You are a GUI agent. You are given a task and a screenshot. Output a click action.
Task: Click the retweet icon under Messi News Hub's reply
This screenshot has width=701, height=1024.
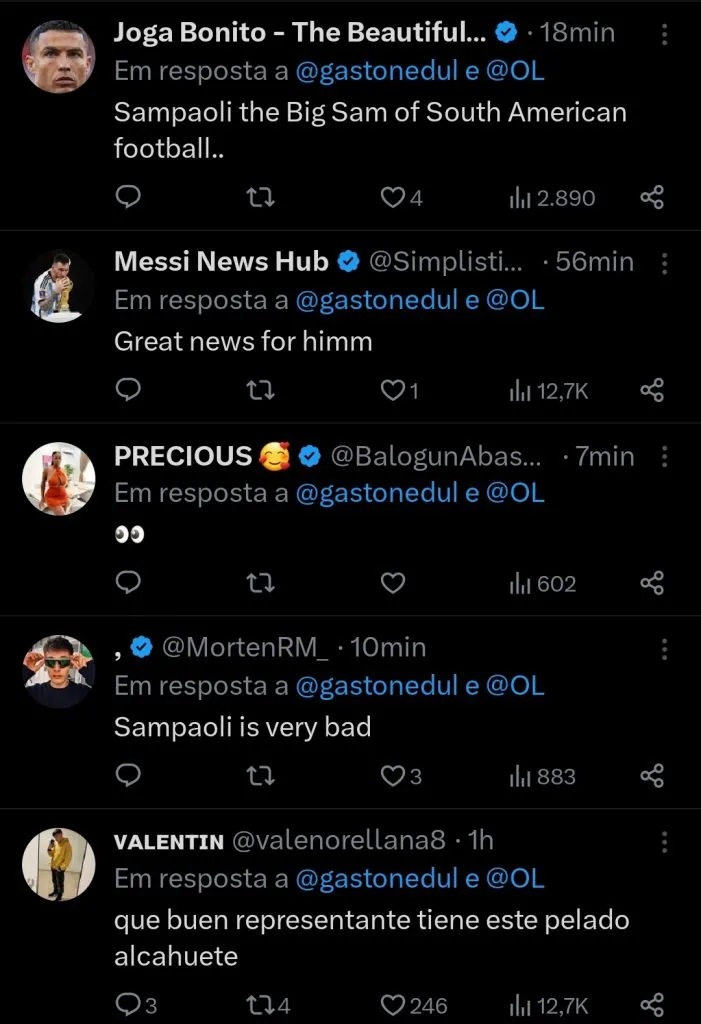point(261,390)
